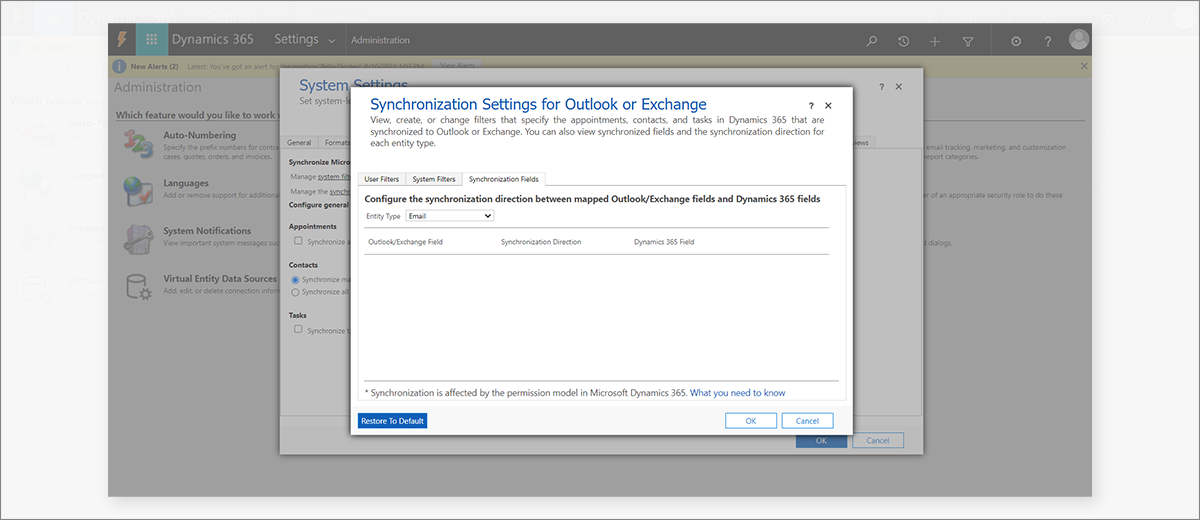Click the Dynamics 365 title
Screen dimensions: 1200x520
pos(212,40)
